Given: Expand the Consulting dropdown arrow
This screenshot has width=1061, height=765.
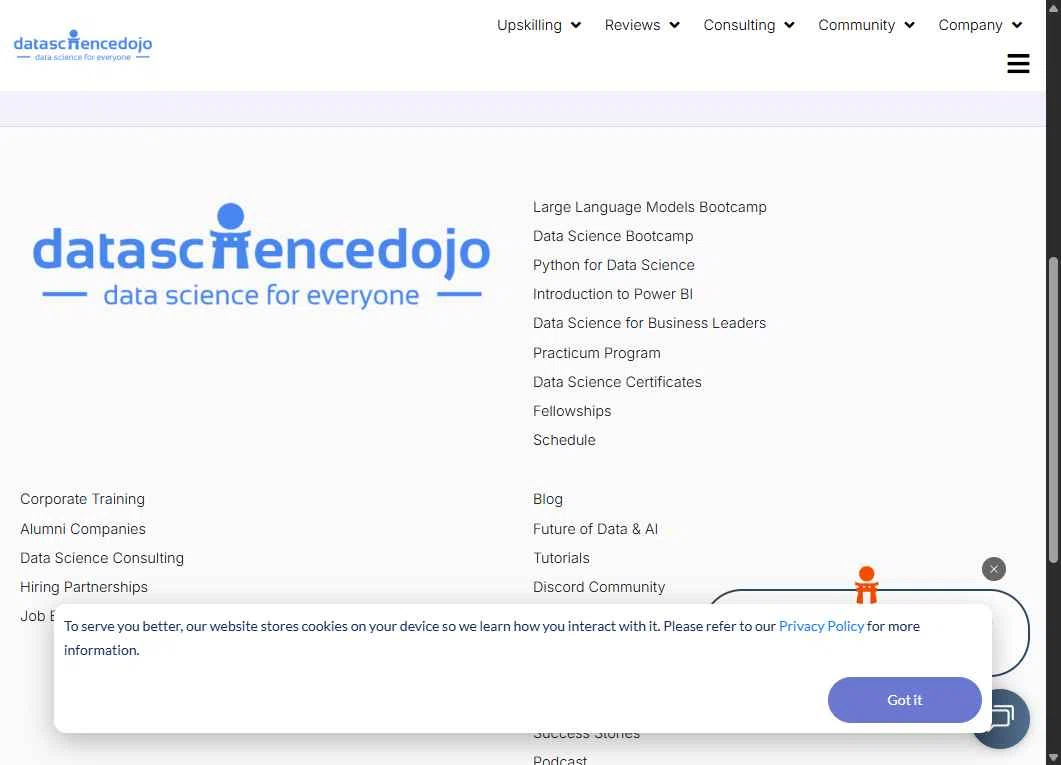Looking at the screenshot, I should click(789, 25).
